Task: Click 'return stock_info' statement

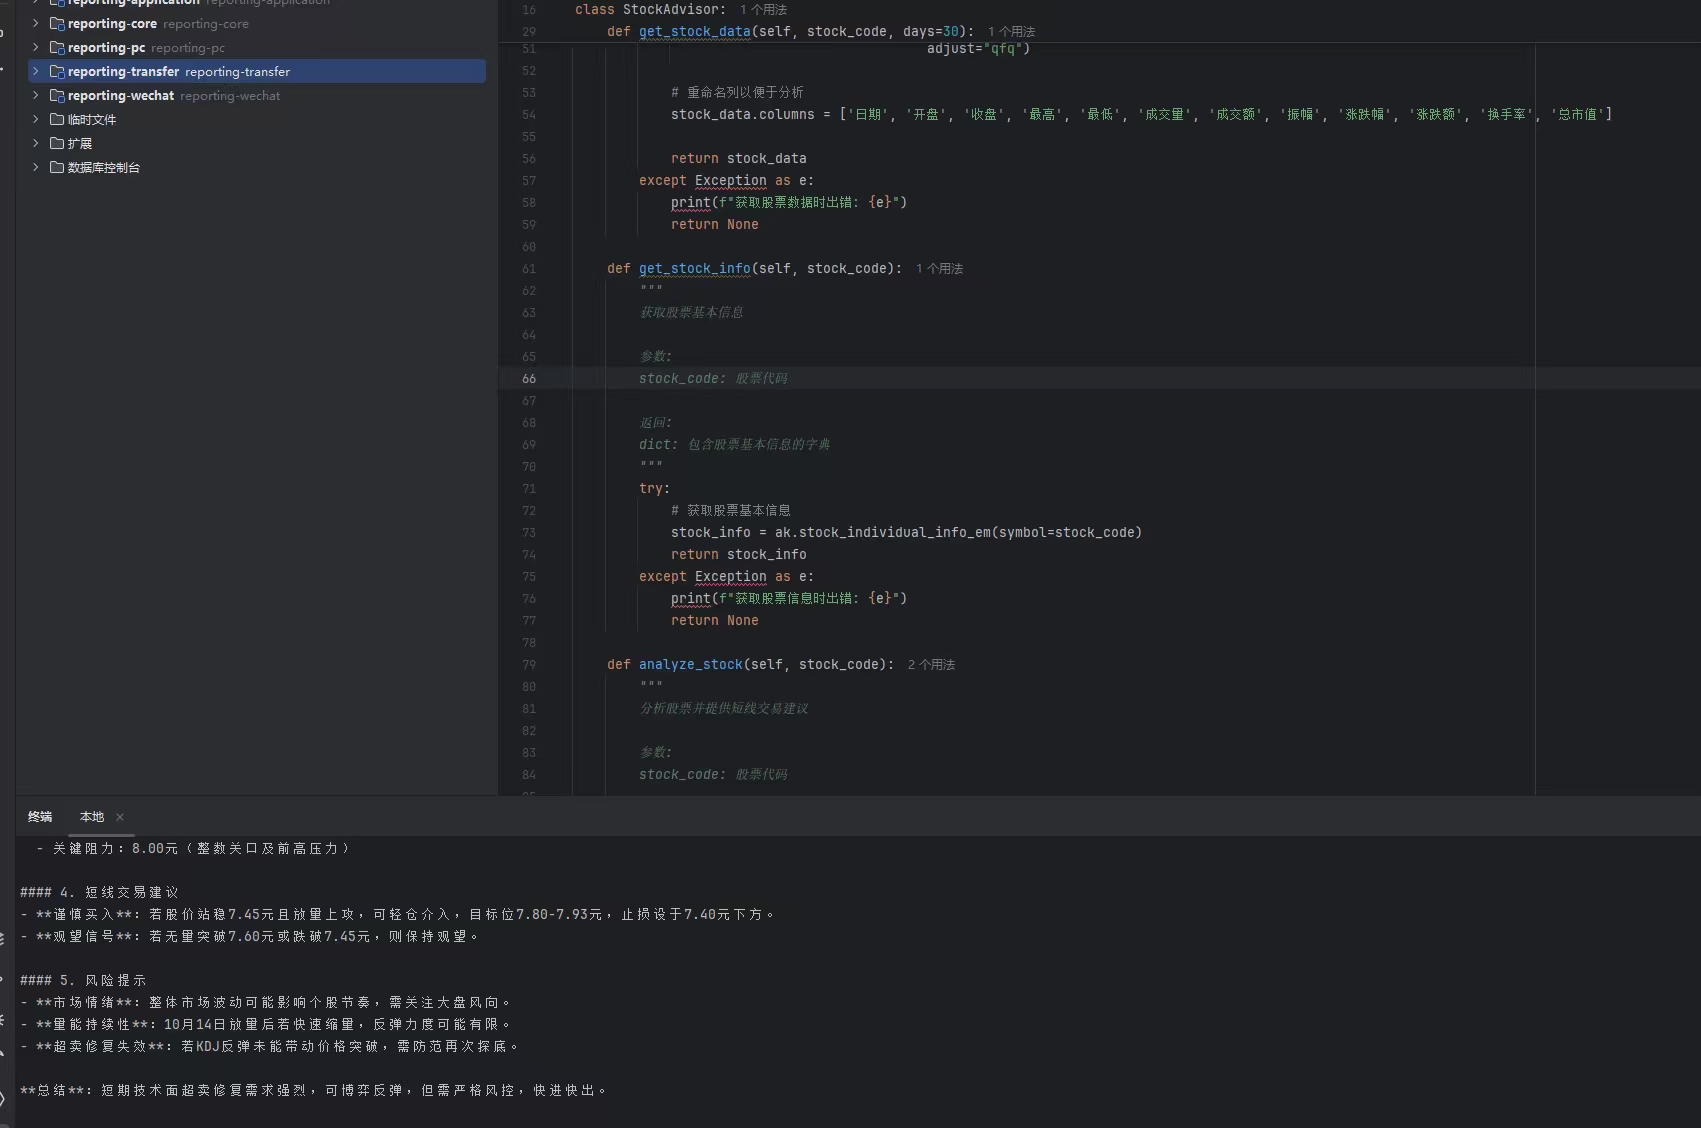Action: 739,555
